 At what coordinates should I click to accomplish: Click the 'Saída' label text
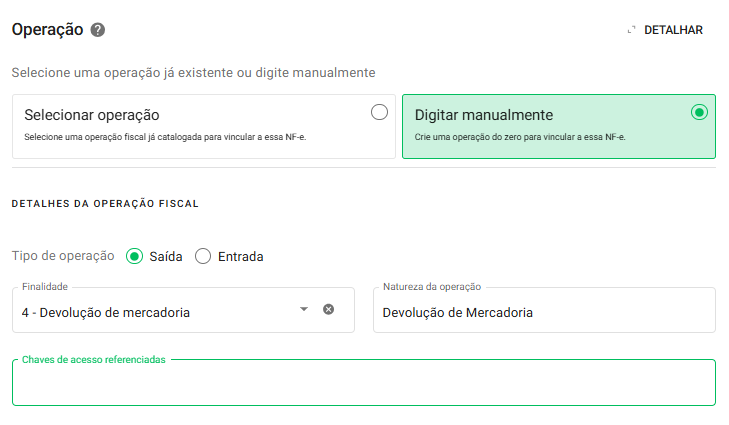point(165,256)
